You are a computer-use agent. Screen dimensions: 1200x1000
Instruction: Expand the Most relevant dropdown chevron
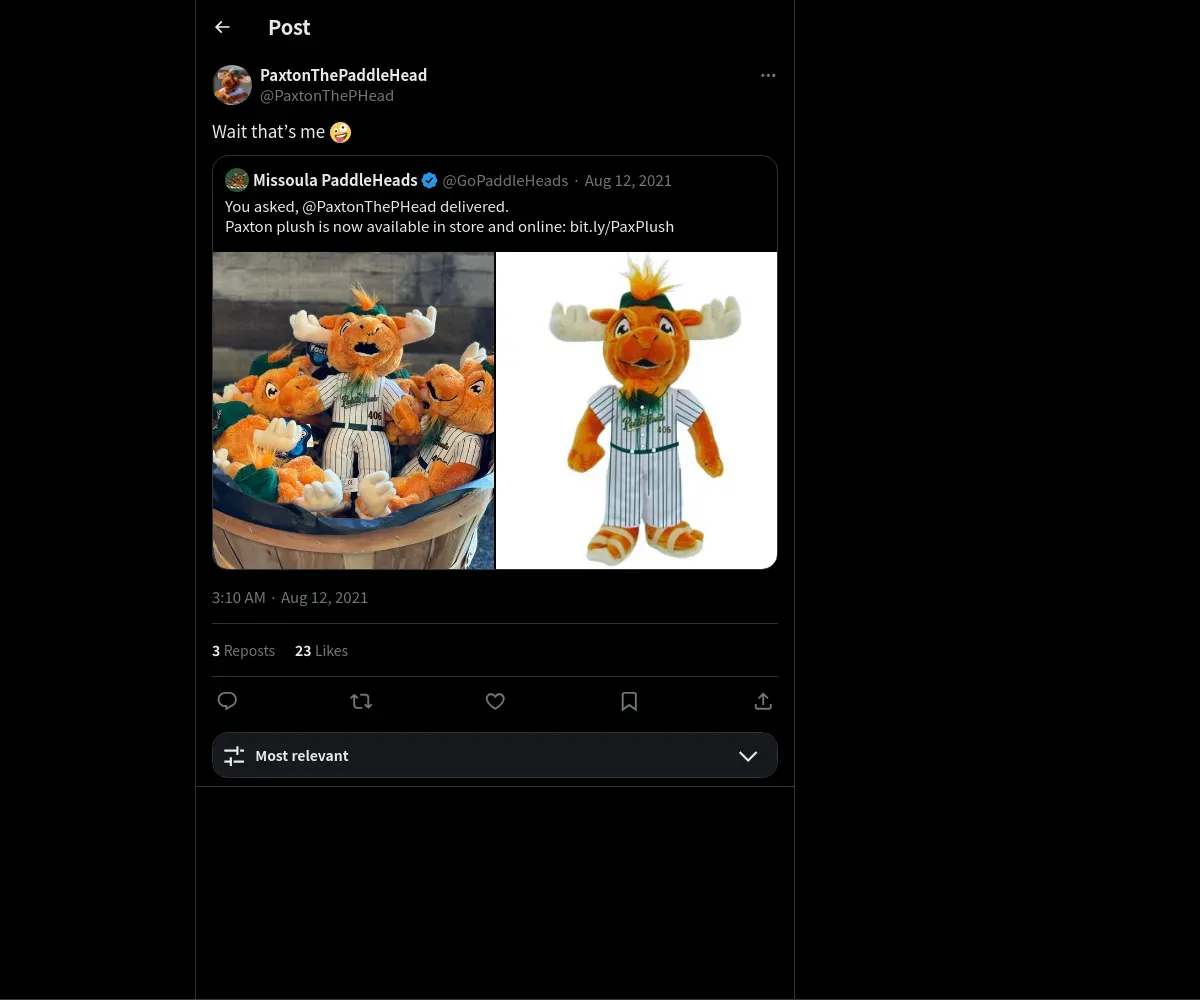[x=748, y=756]
